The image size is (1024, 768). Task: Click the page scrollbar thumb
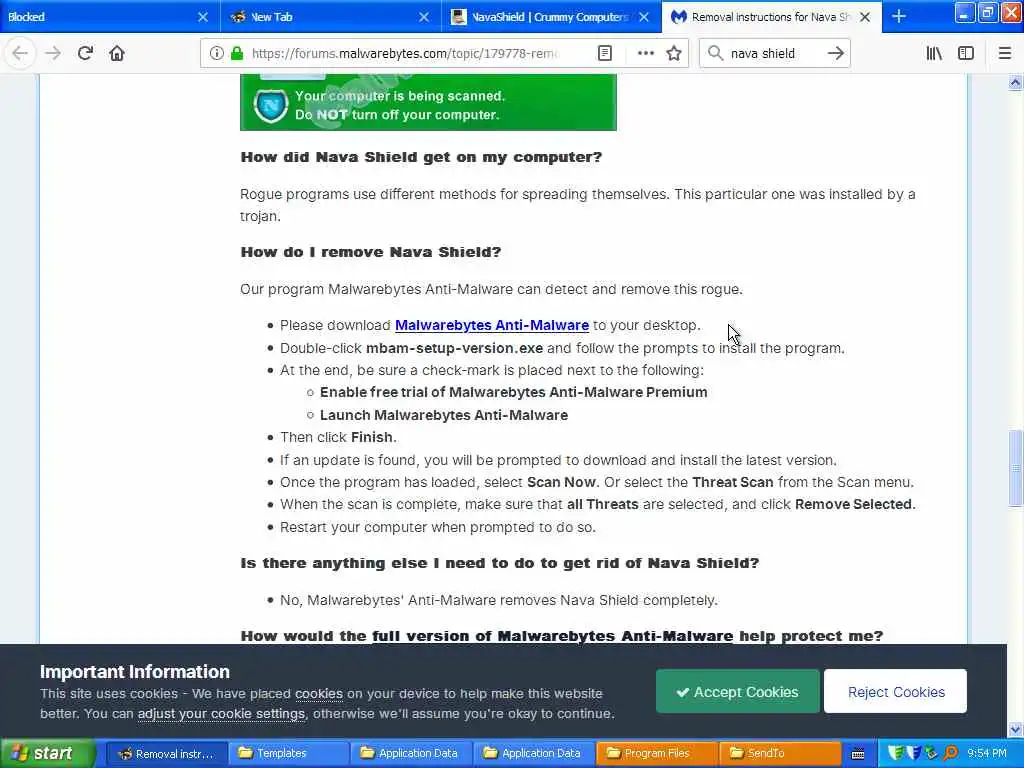coord(1015,468)
